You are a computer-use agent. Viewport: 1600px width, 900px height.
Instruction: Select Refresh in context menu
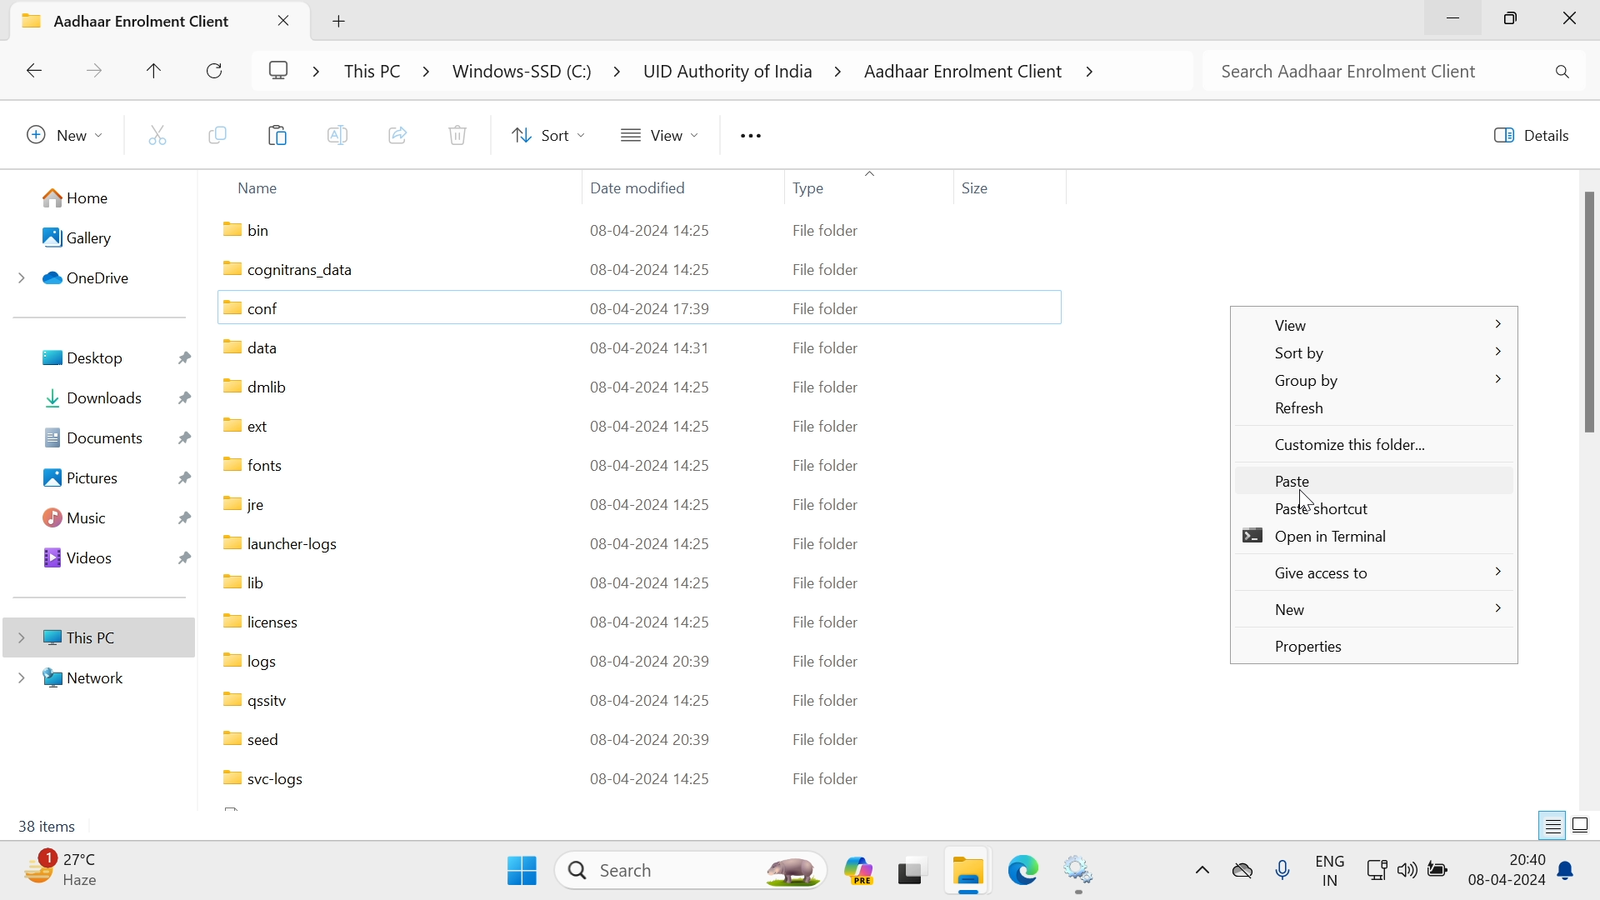pyautogui.click(x=1374, y=408)
